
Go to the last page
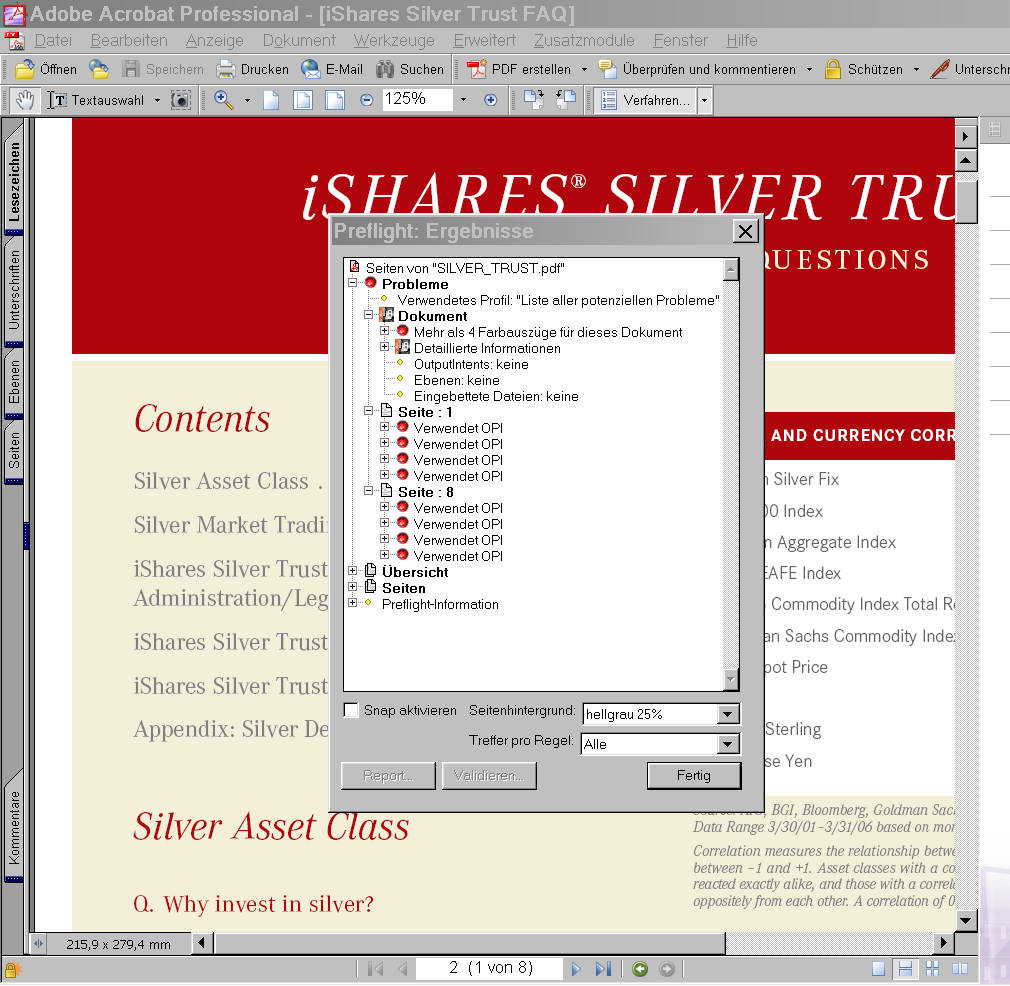[x=603, y=969]
